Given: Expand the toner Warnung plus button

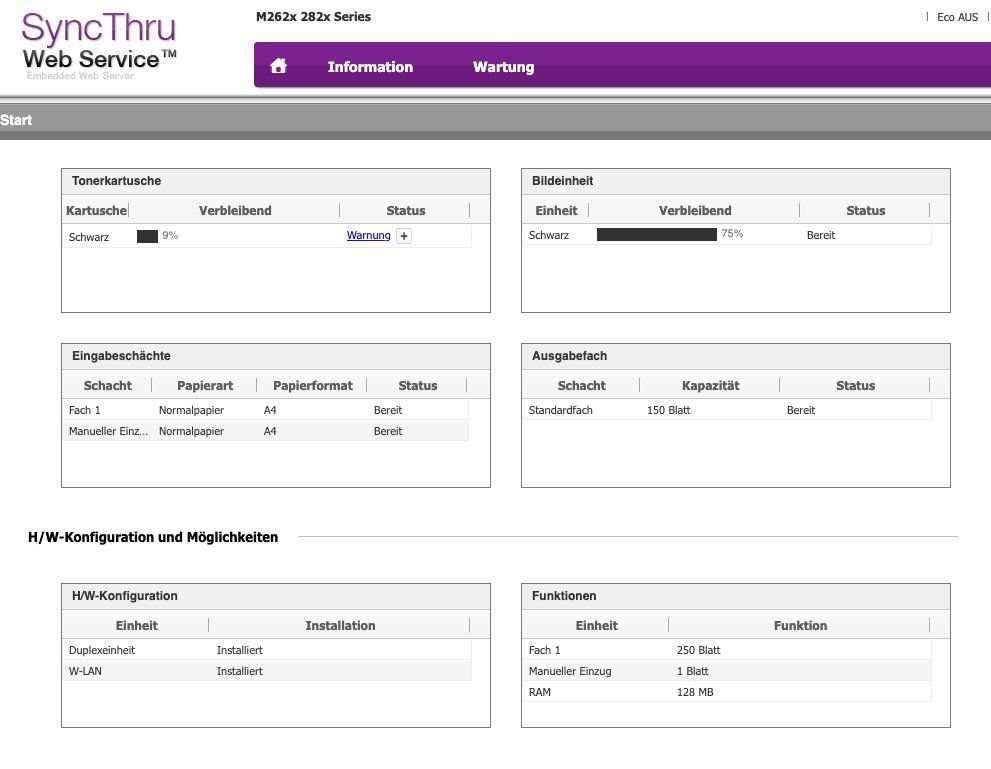Looking at the screenshot, I should point(404,236).
